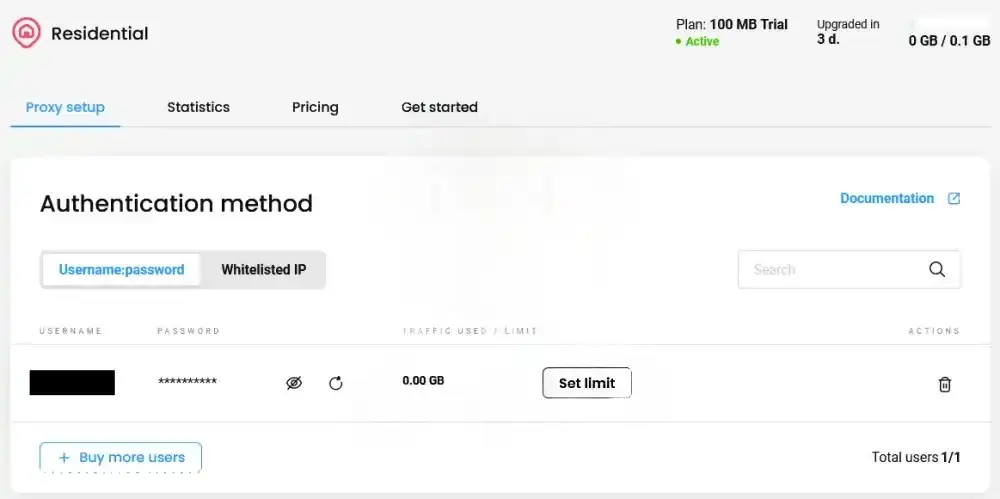Click plus icon in Buy more users
This screenshot has width=1000, height=499.
(64, 458)
